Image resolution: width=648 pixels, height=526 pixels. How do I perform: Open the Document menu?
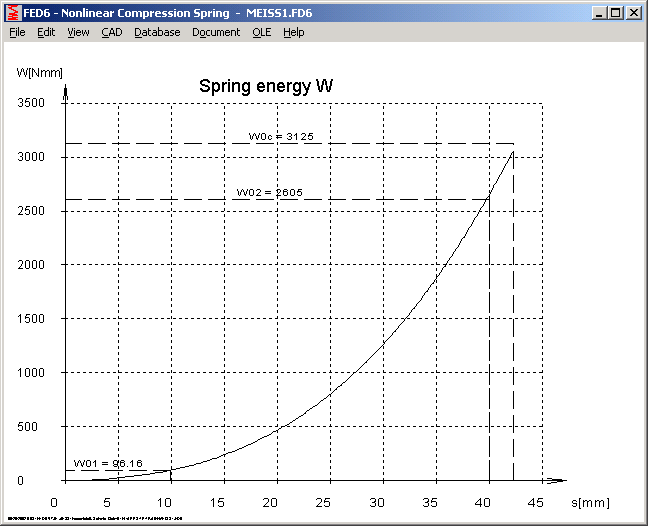pyautogui.click(x=216, y=32)
